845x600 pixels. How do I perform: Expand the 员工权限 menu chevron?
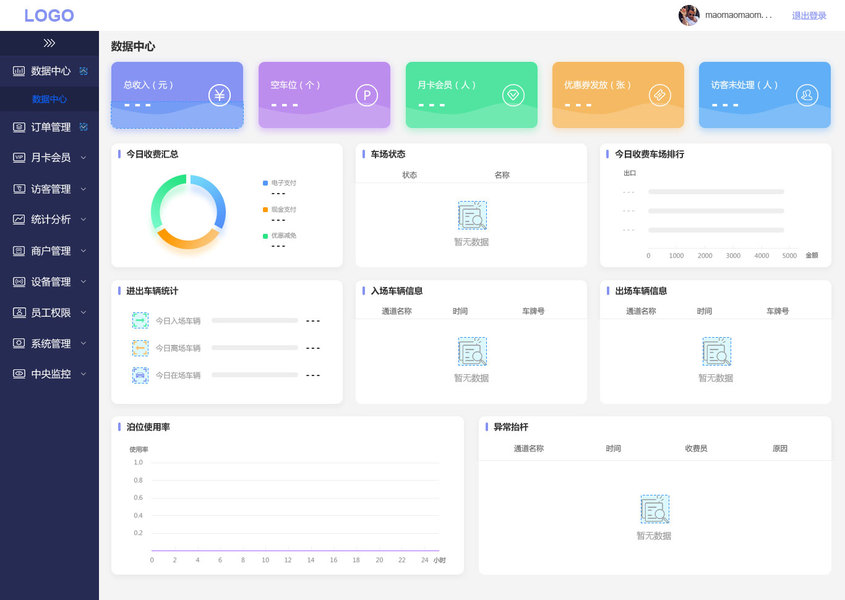coord(84,312)
